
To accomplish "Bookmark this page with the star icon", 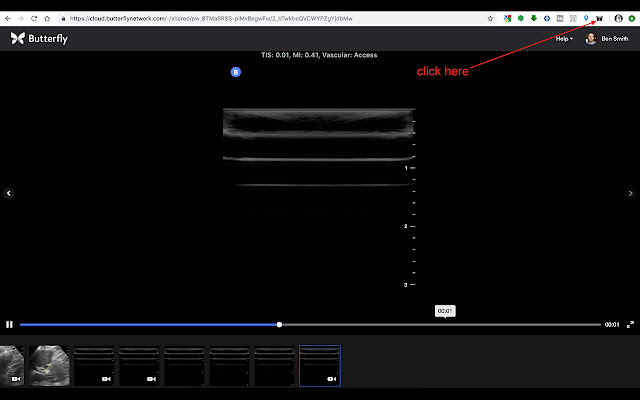I will pos(490,18).
